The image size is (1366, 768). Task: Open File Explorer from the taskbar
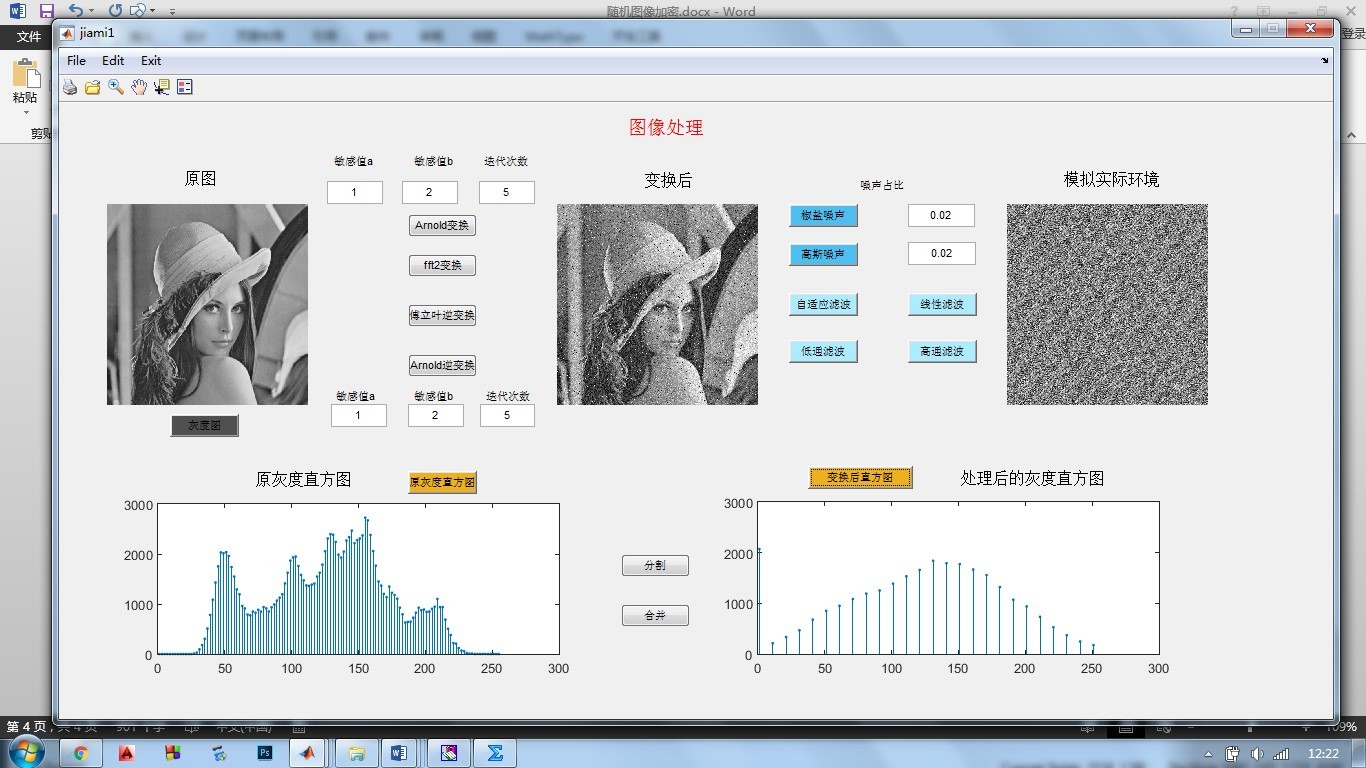[x=355, y=753]
